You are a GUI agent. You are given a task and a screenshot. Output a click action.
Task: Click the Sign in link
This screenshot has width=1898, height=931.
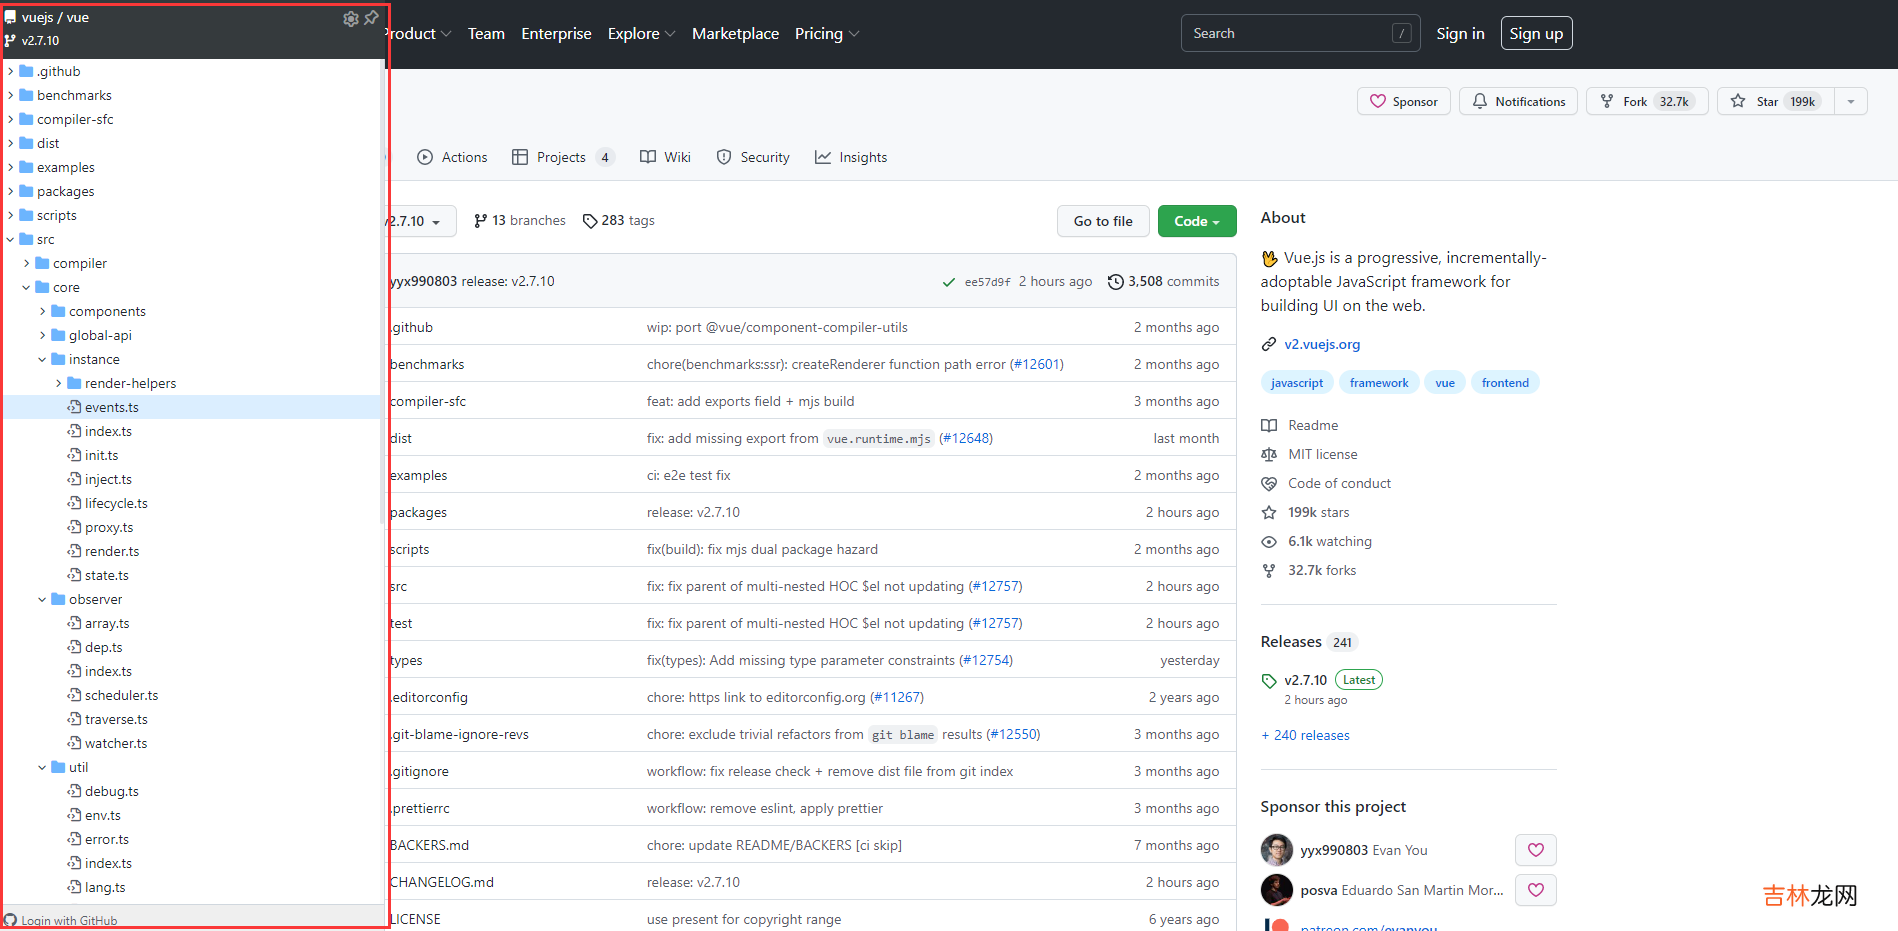[1460, 34]
